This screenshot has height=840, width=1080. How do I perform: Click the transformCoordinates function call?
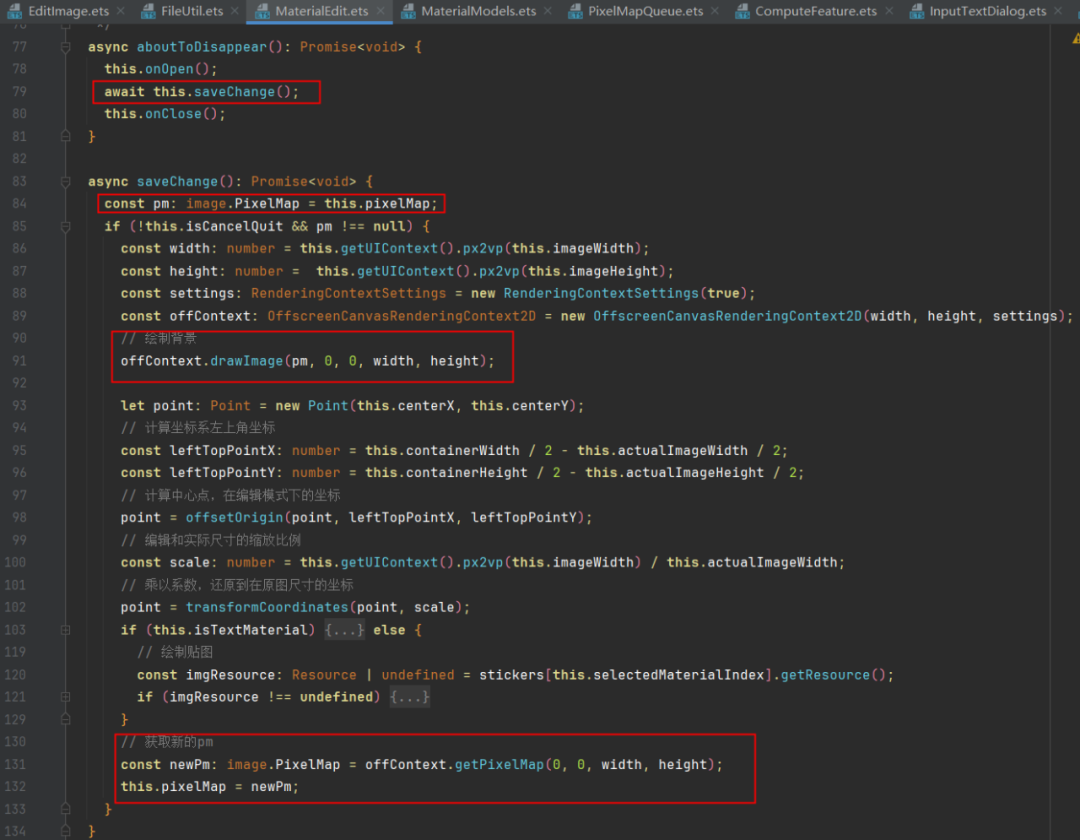(258, 607)
